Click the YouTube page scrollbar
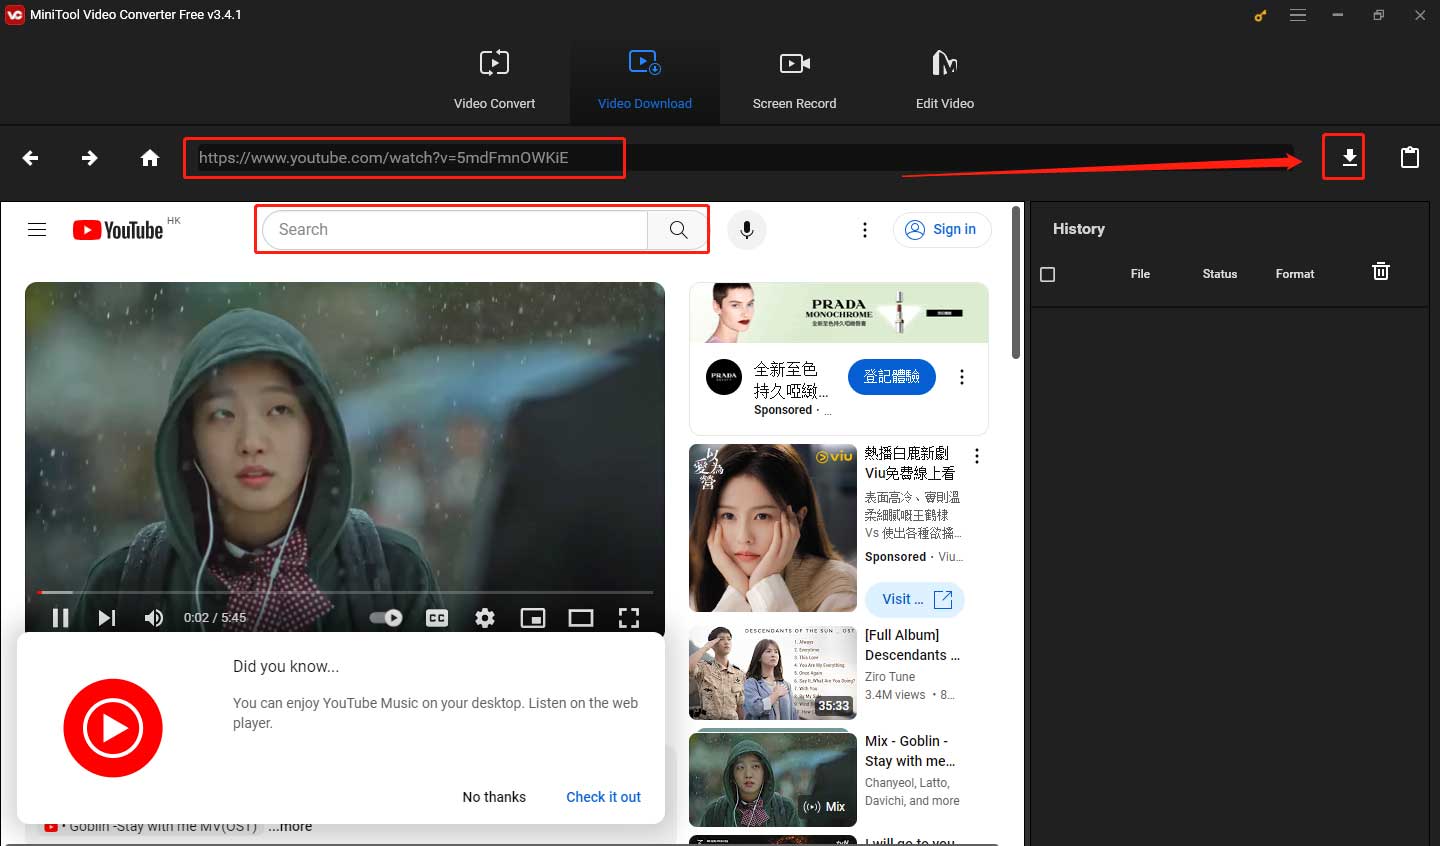 (1016, 283)
